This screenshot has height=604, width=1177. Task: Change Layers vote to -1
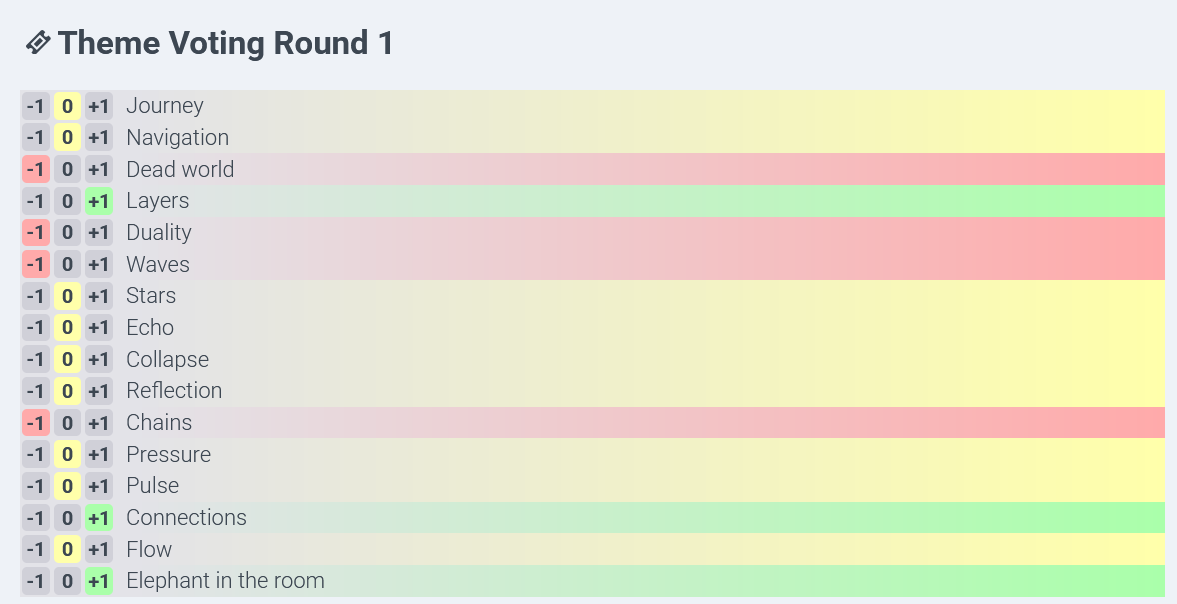(35, 201)
